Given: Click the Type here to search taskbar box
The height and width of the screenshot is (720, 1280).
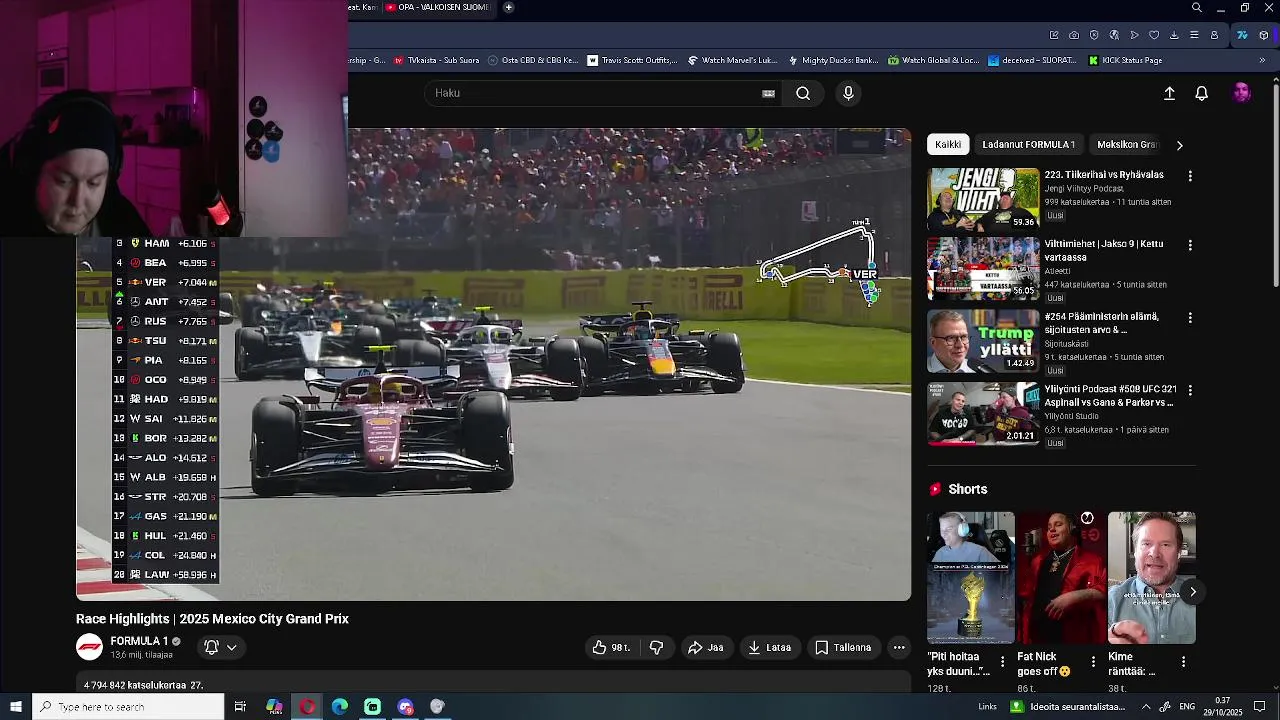Looking at the screenshot, I should [x=128, y=707].
